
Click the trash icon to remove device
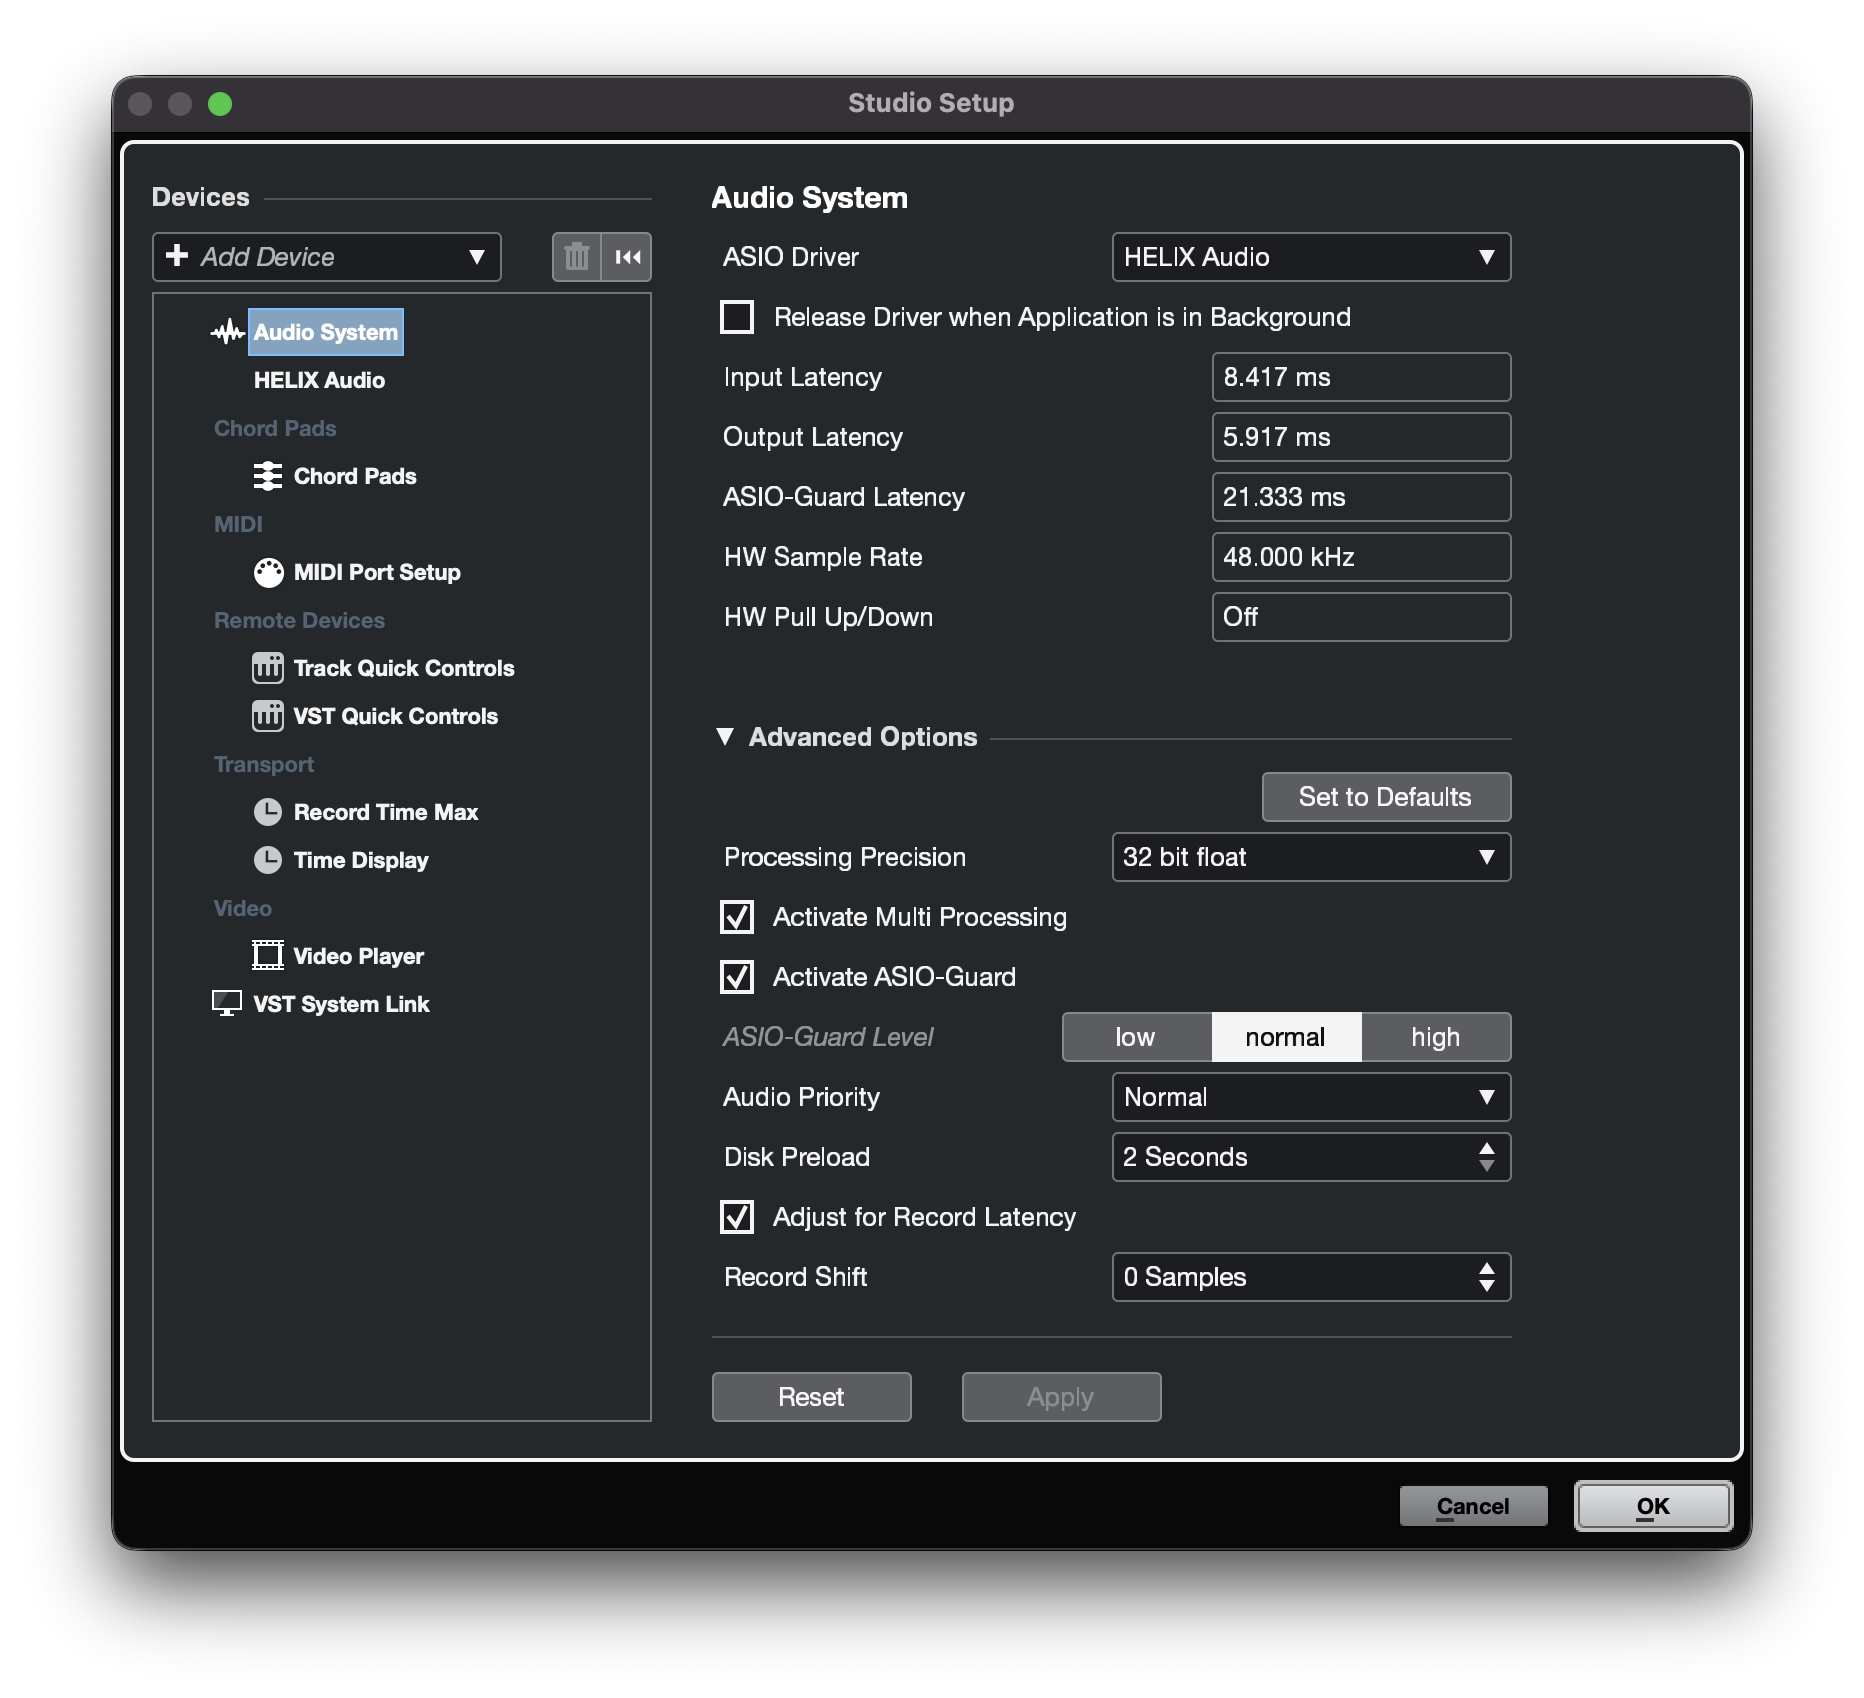point(576,257)
